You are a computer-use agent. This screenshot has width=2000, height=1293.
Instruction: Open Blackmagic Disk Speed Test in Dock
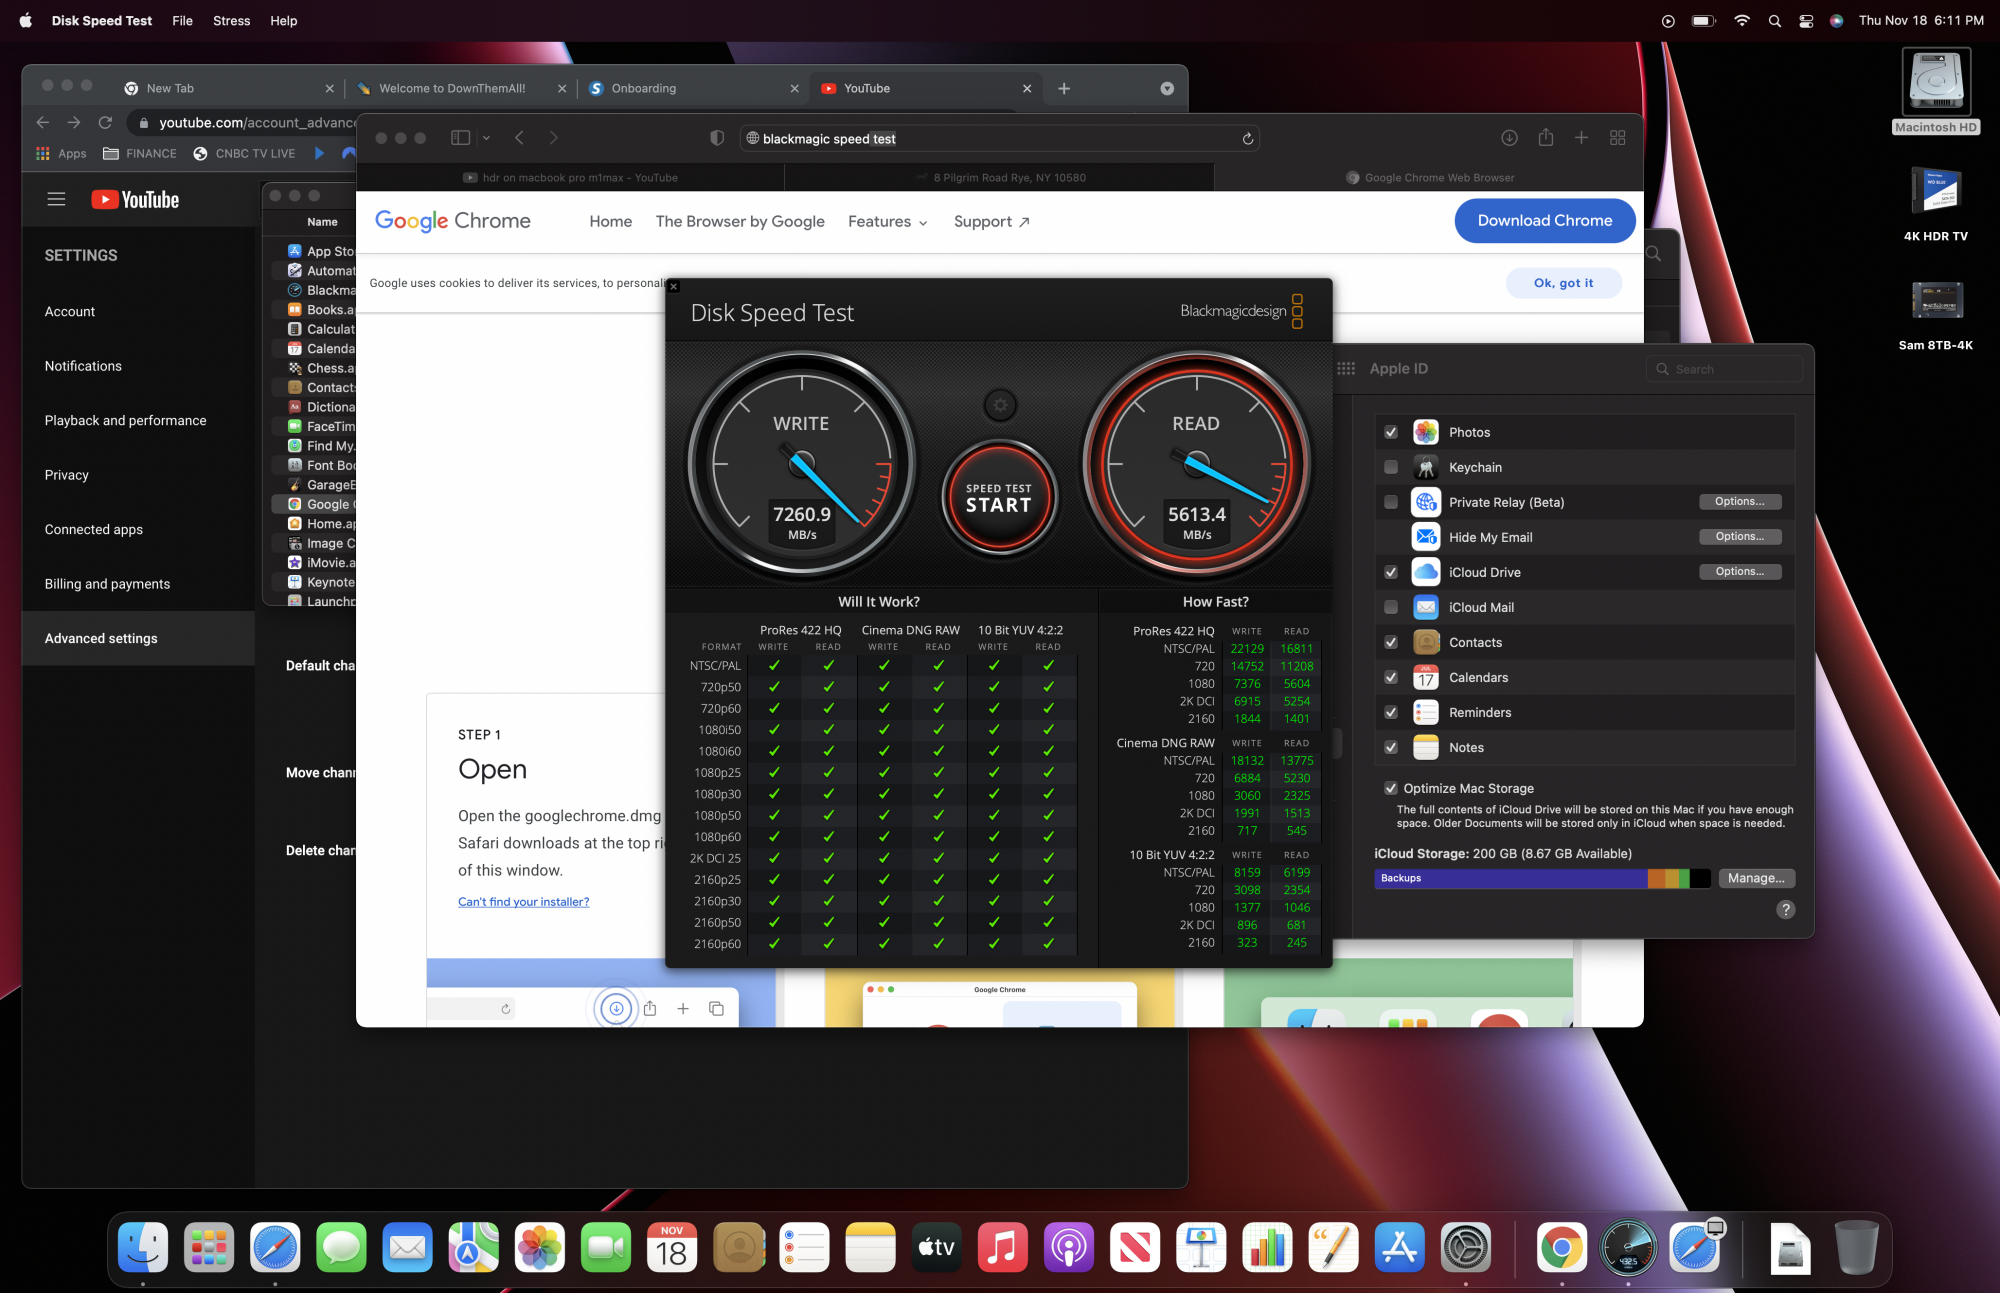(1628, 1248)
